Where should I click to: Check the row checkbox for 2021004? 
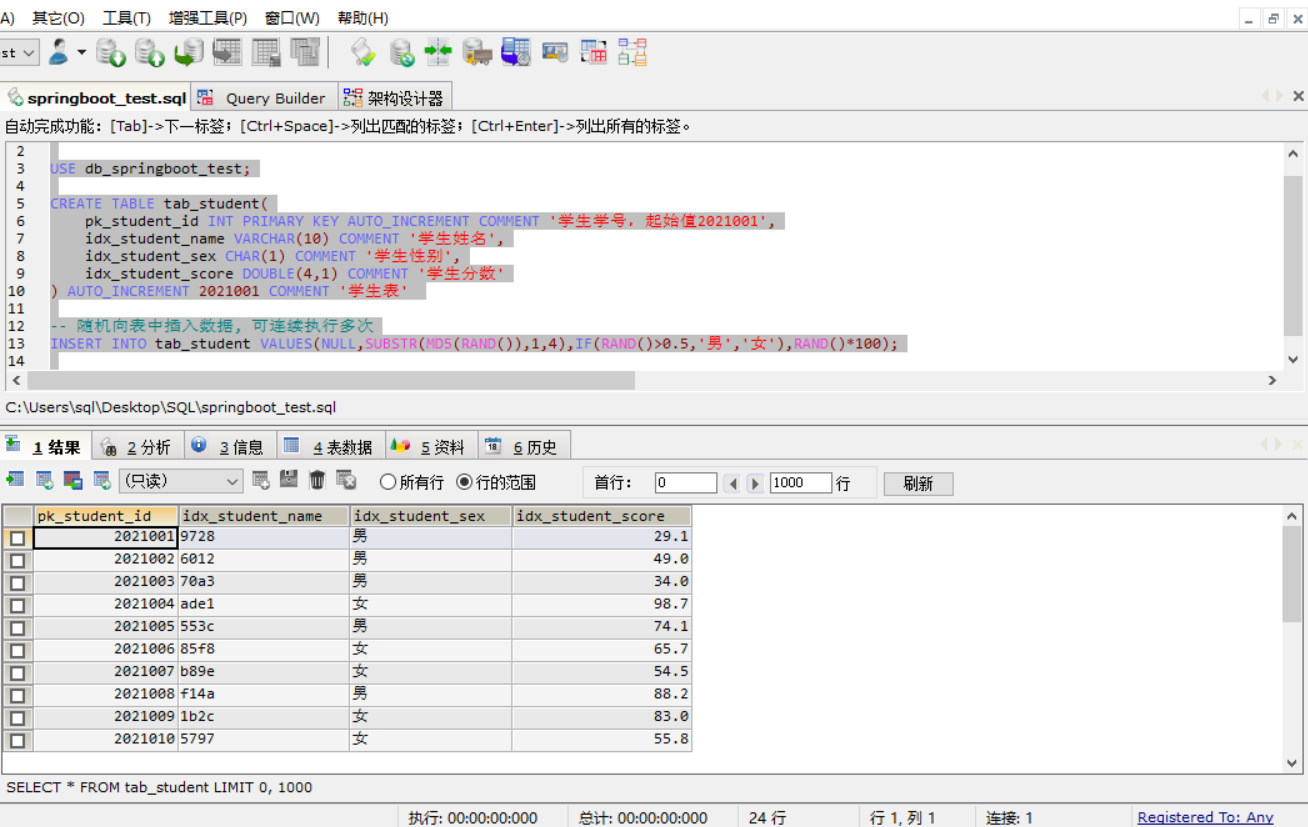point(17,605)
